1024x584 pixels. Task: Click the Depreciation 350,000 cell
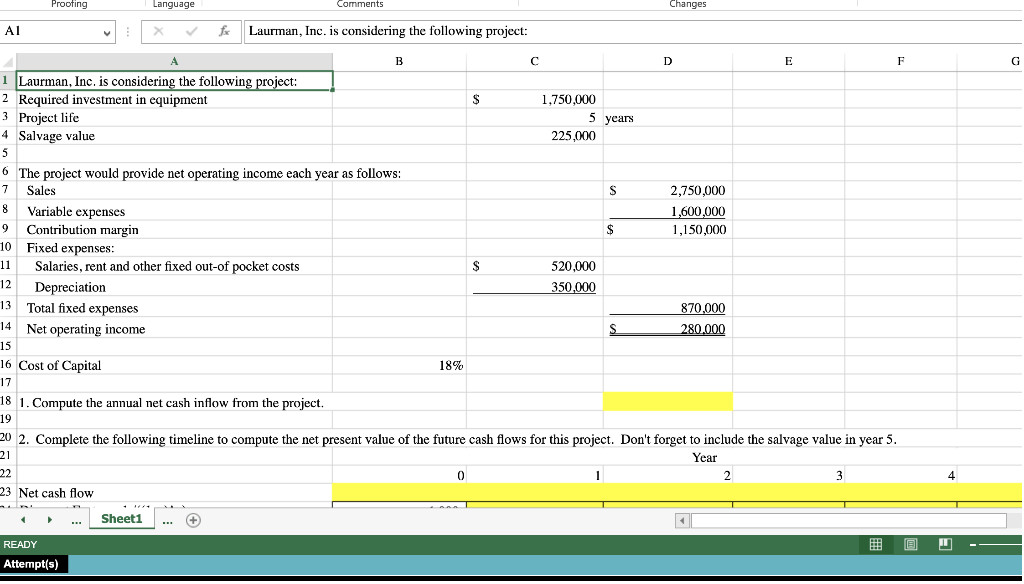click(534, 287)
